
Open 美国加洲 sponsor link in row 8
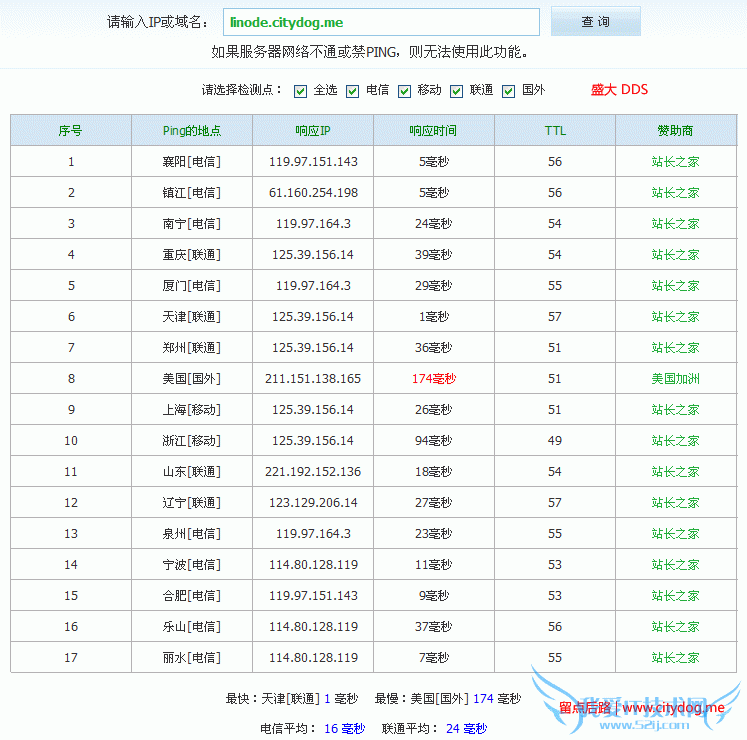(x=675, y=378)
